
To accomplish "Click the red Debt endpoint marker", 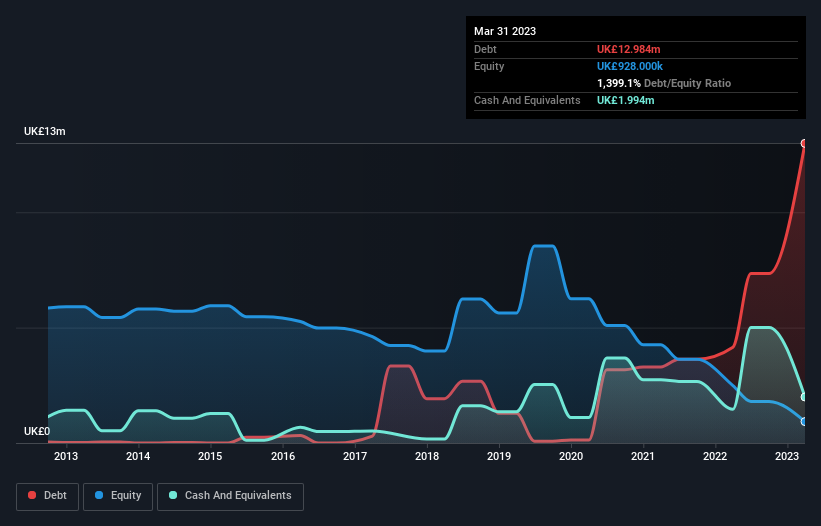I will [x=804, y=143].
